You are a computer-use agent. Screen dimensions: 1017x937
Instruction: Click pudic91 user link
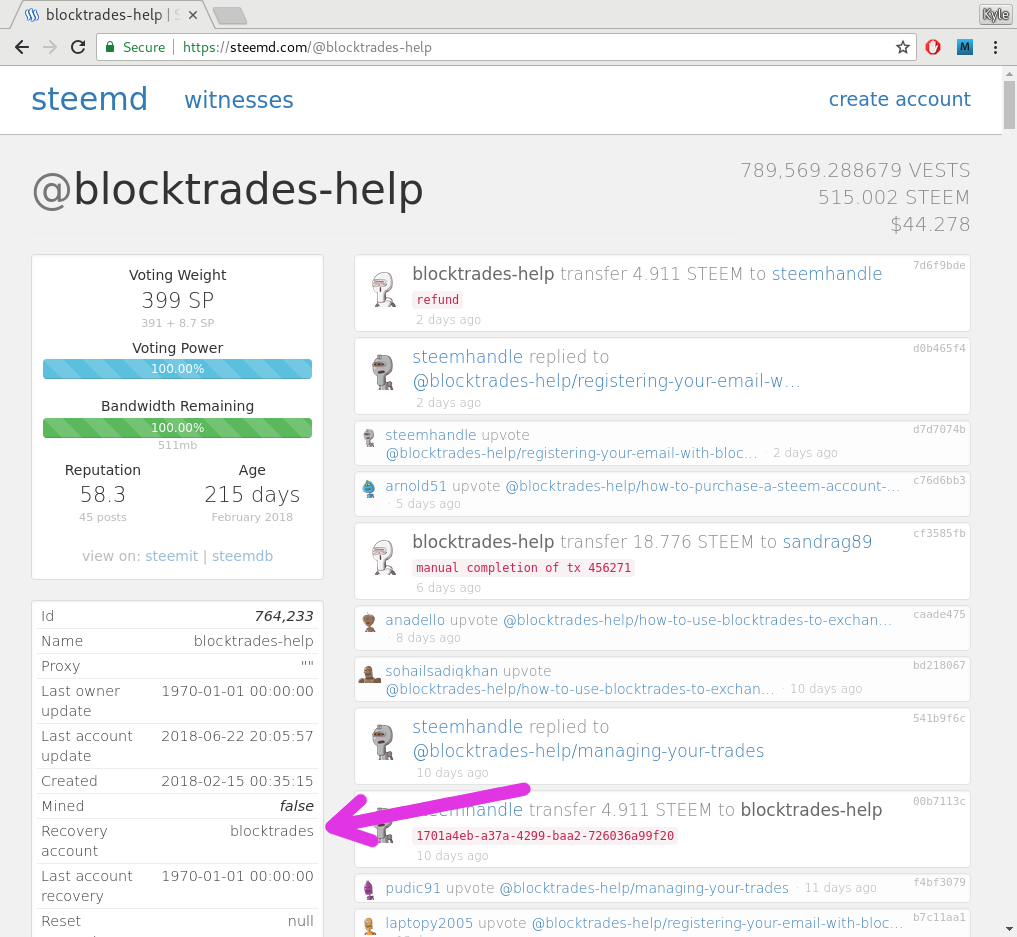click(x=413, y=888)
